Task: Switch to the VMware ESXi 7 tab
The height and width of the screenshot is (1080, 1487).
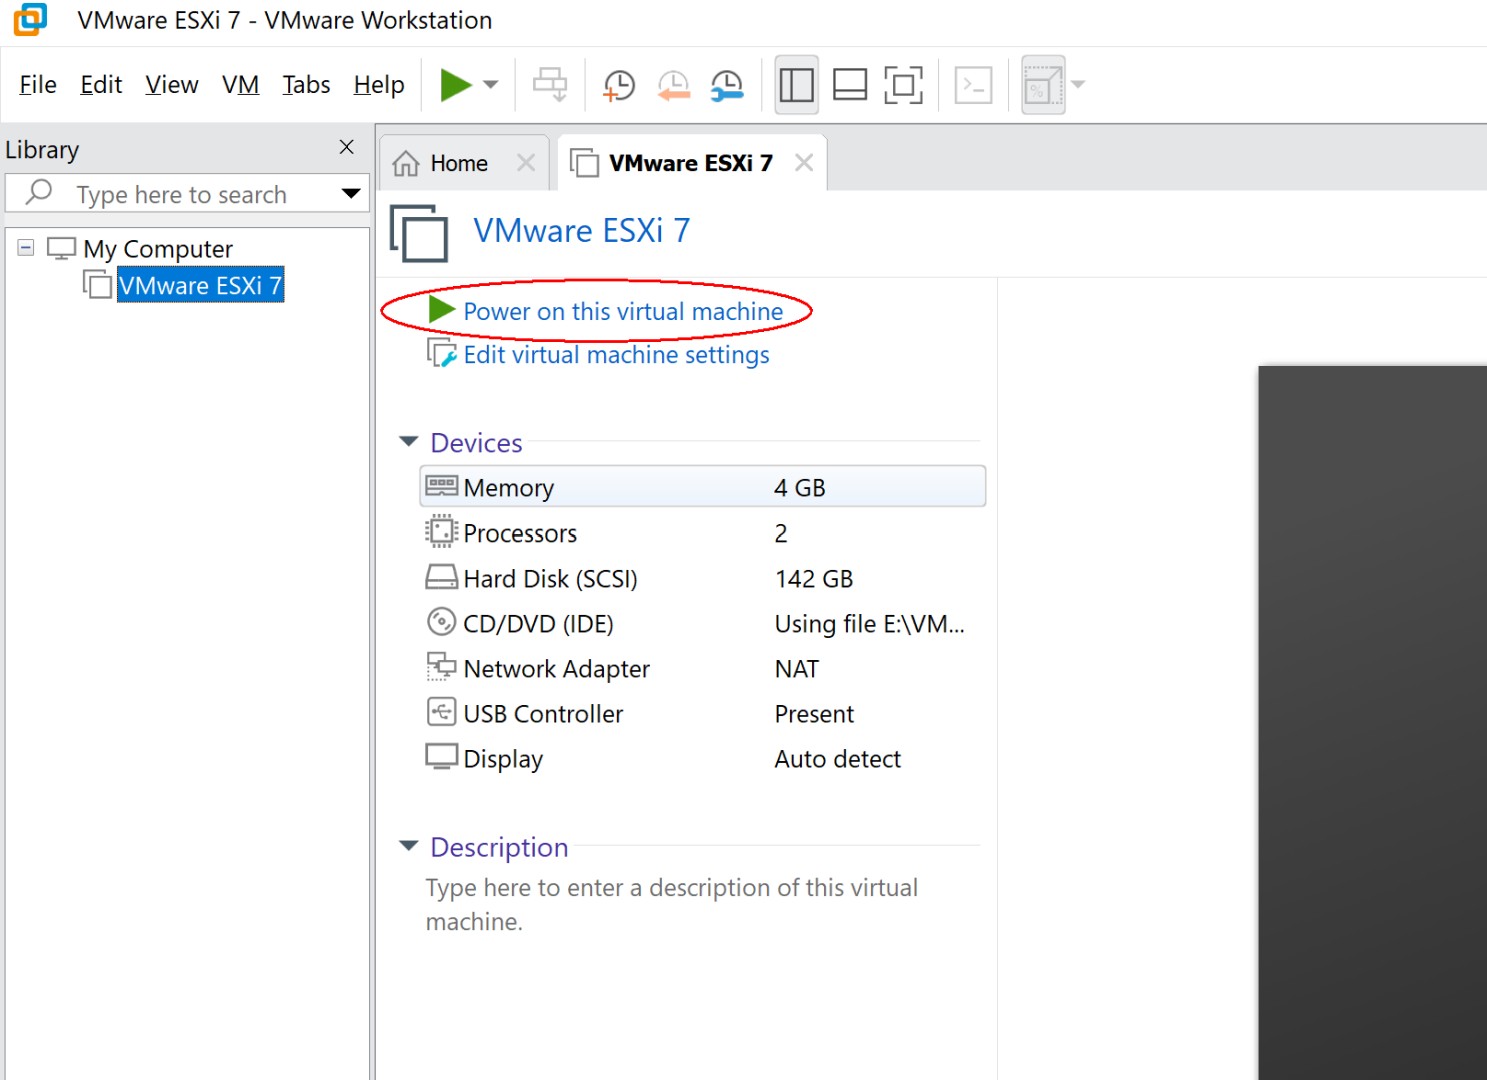Action: (x=690, y=163)
